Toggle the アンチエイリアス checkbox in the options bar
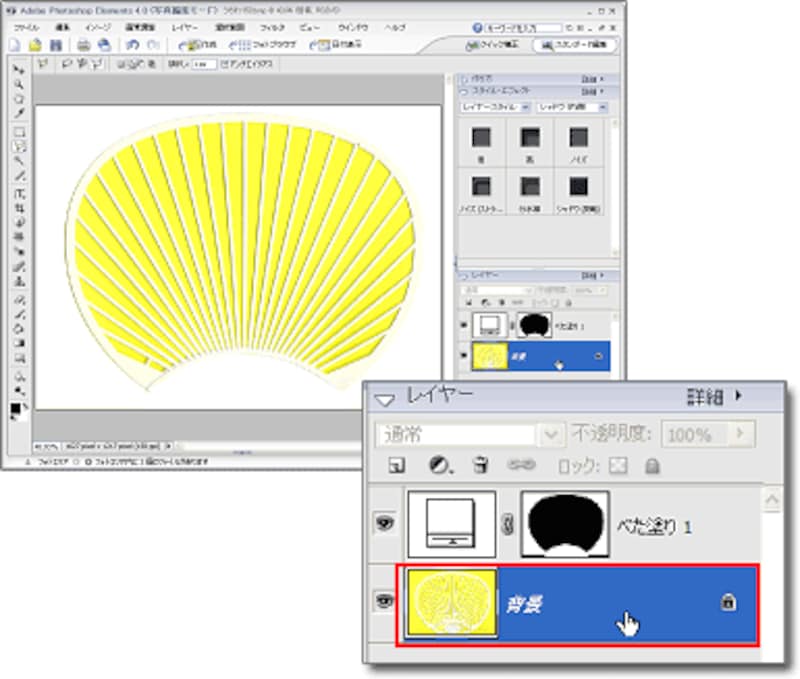The height and width of the screenshot is (679, 800). tap(225, 63)
